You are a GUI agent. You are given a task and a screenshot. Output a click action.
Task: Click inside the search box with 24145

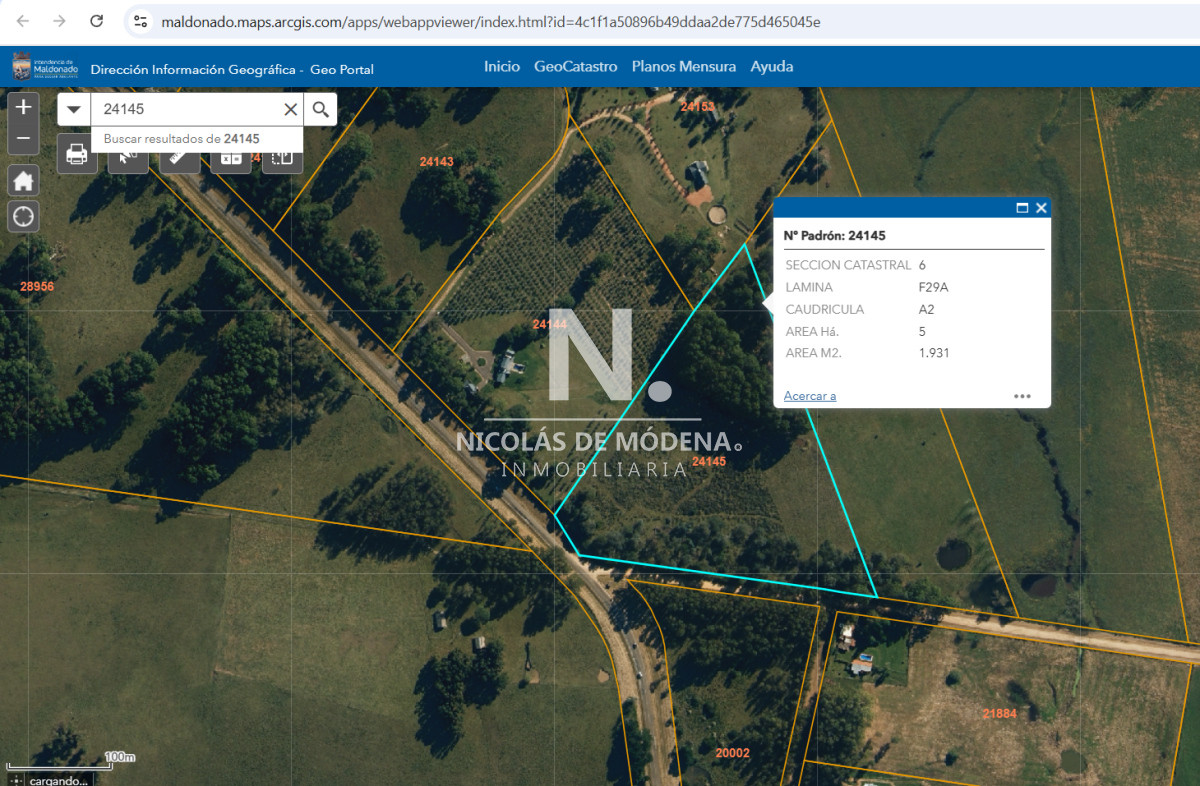[185, 109]
